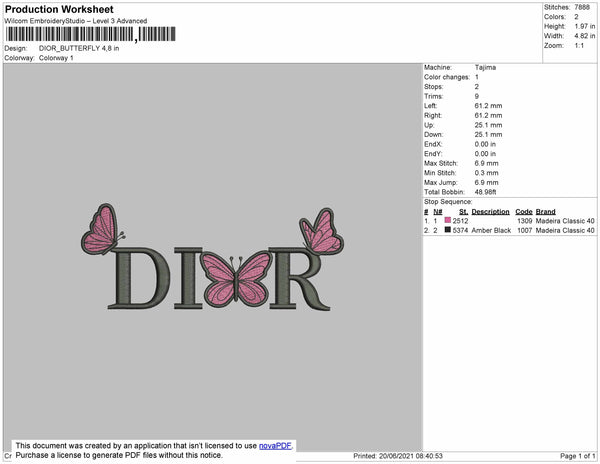Select thread code 1007 in stop sequence
Screen dimensions: 600x464
tap(524, 230)
